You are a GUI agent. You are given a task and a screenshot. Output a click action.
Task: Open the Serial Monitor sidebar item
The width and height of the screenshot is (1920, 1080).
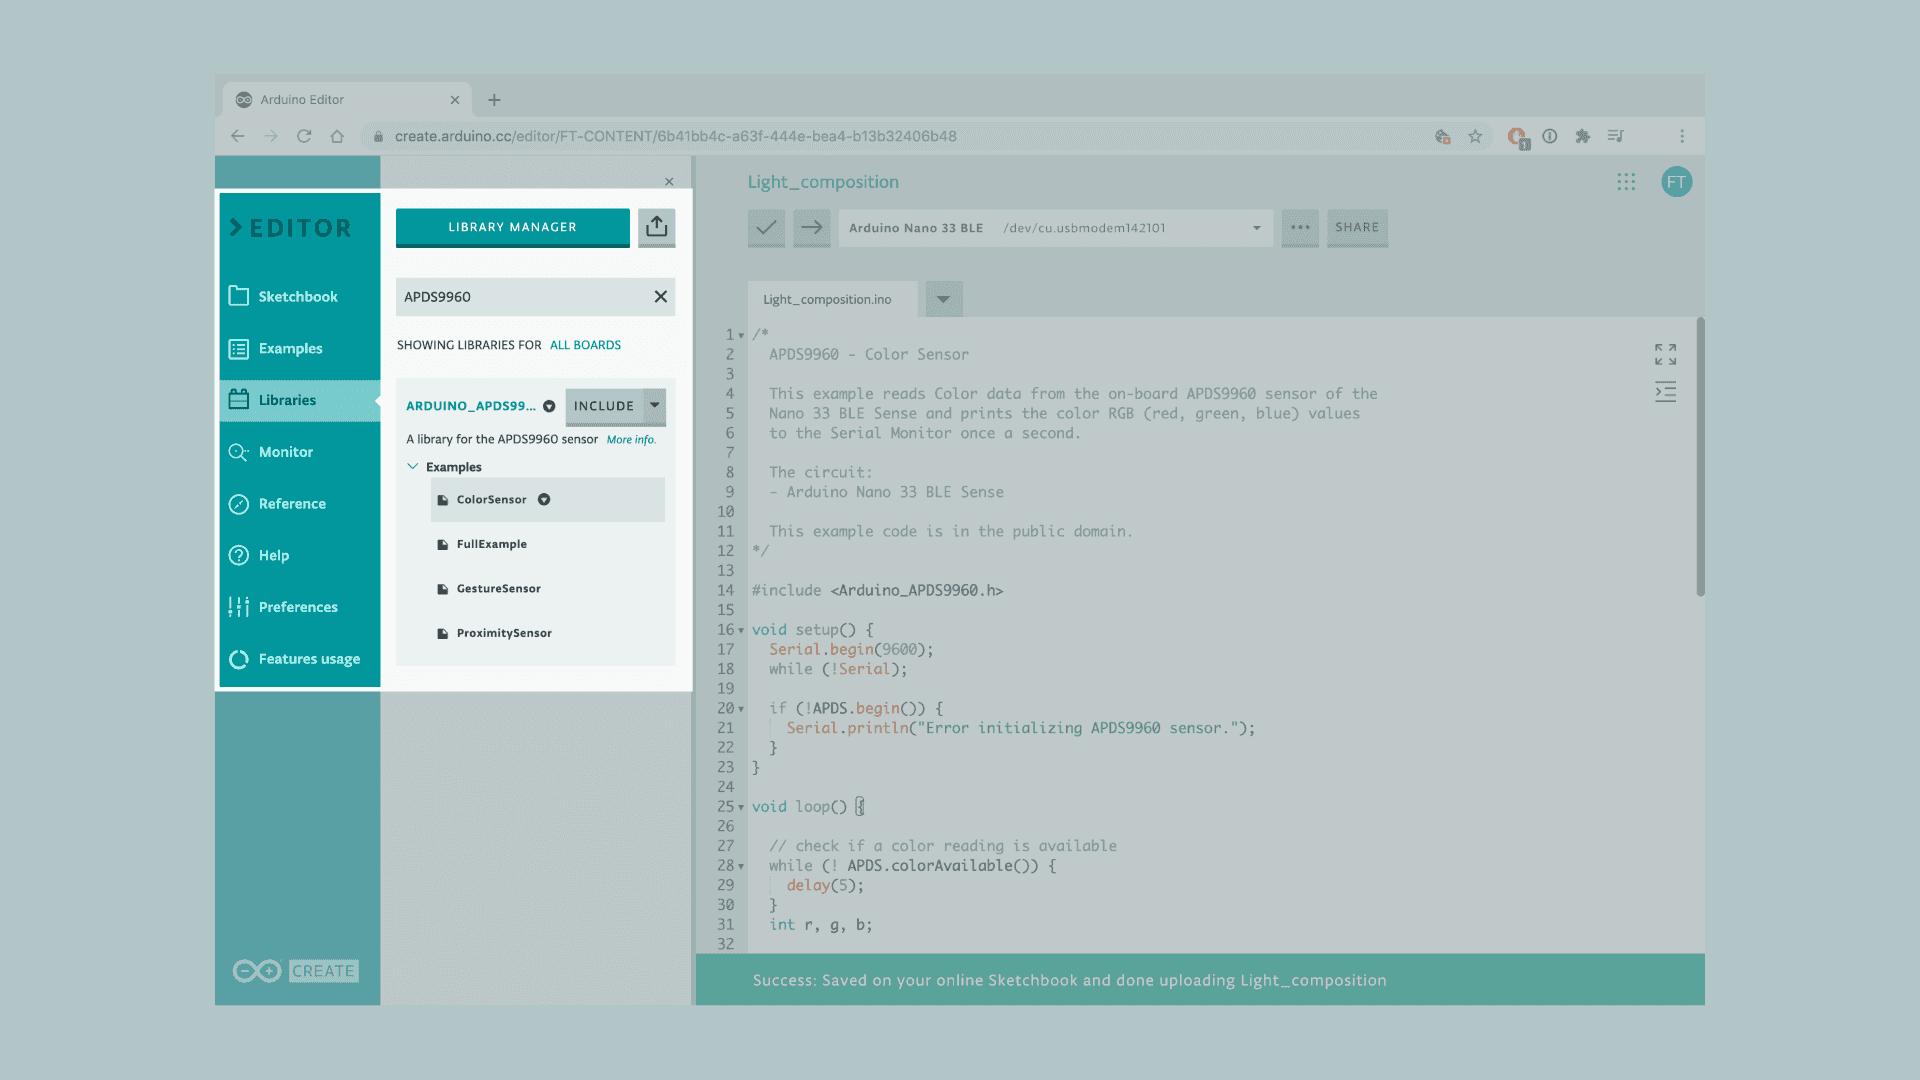pyautogui.click(x=285, y=452)
